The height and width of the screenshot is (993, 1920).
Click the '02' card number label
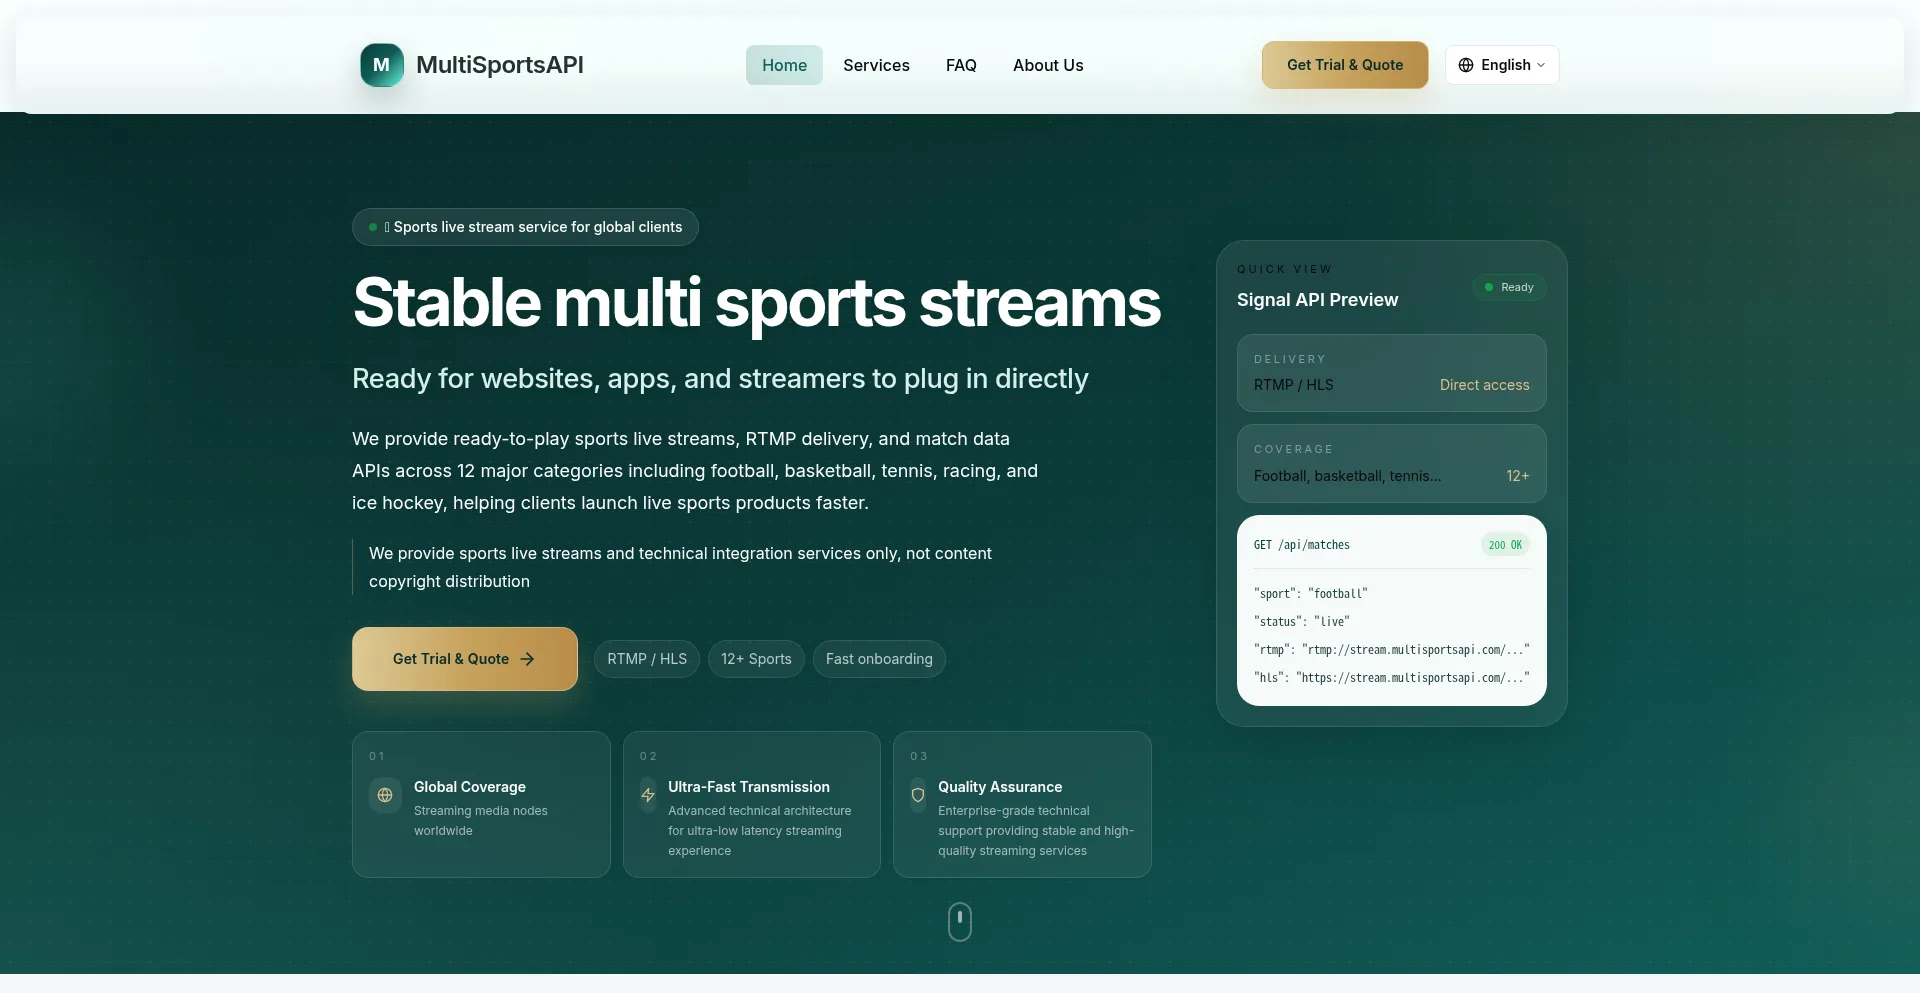click(648, 756)
